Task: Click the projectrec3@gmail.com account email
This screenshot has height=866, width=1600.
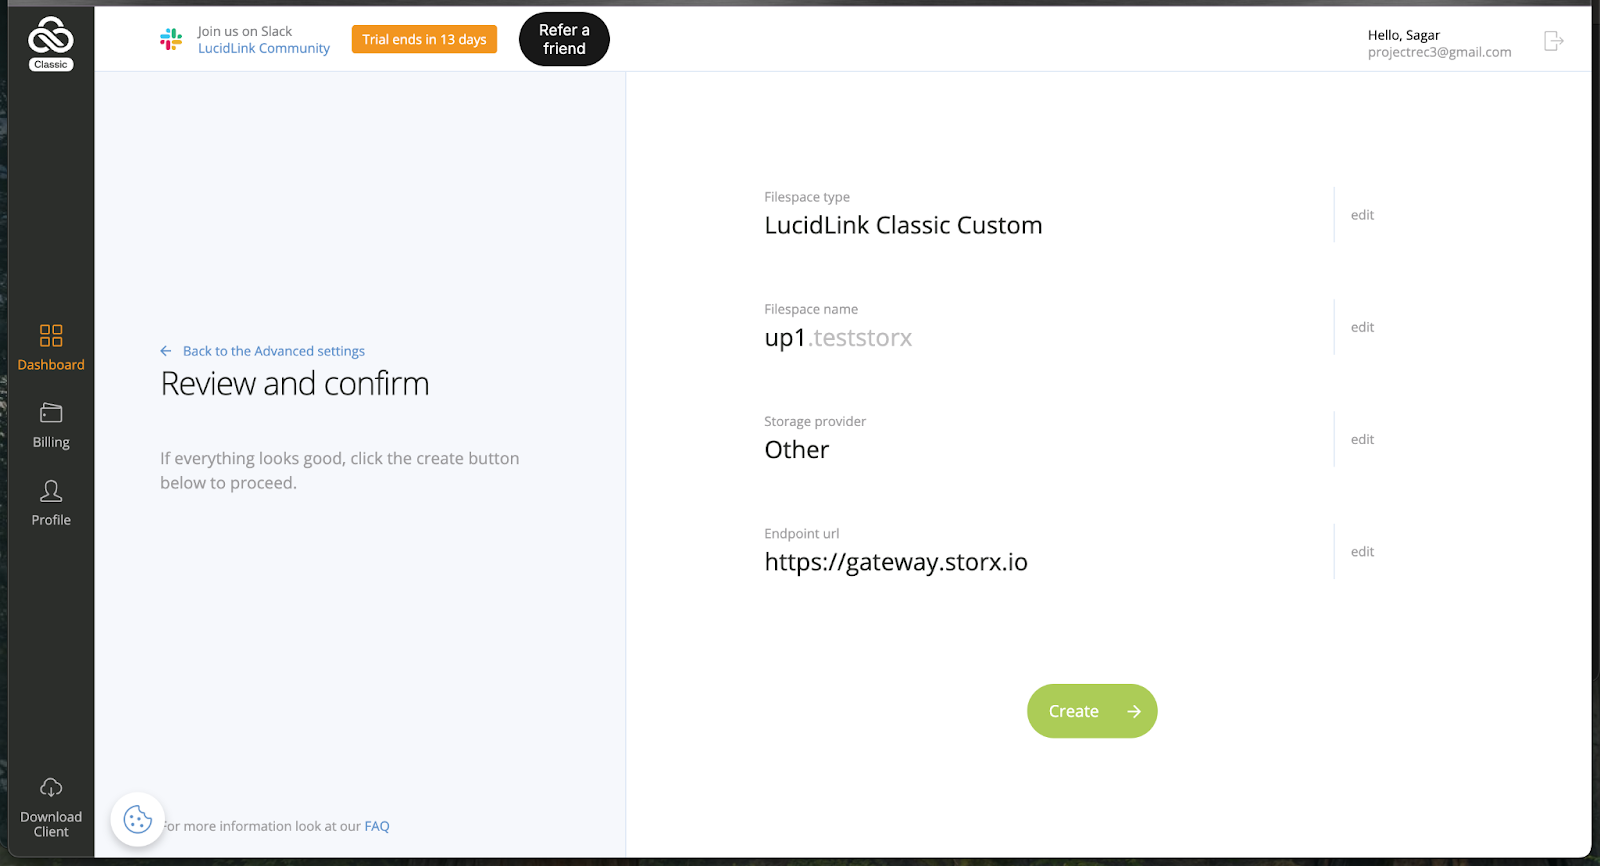Action: [x=1439, y=52]
